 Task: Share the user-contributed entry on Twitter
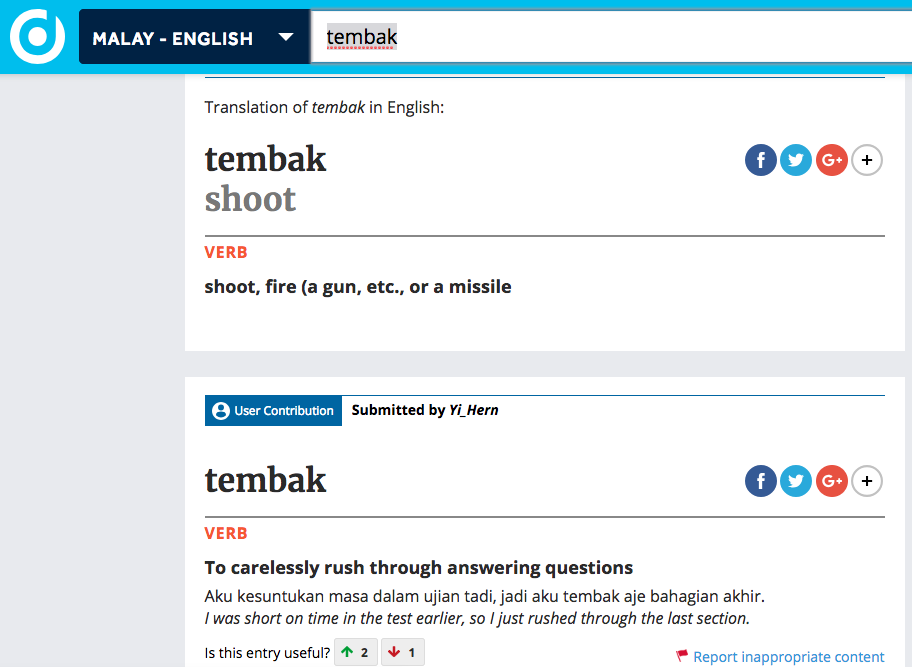[x=796, y=481]
